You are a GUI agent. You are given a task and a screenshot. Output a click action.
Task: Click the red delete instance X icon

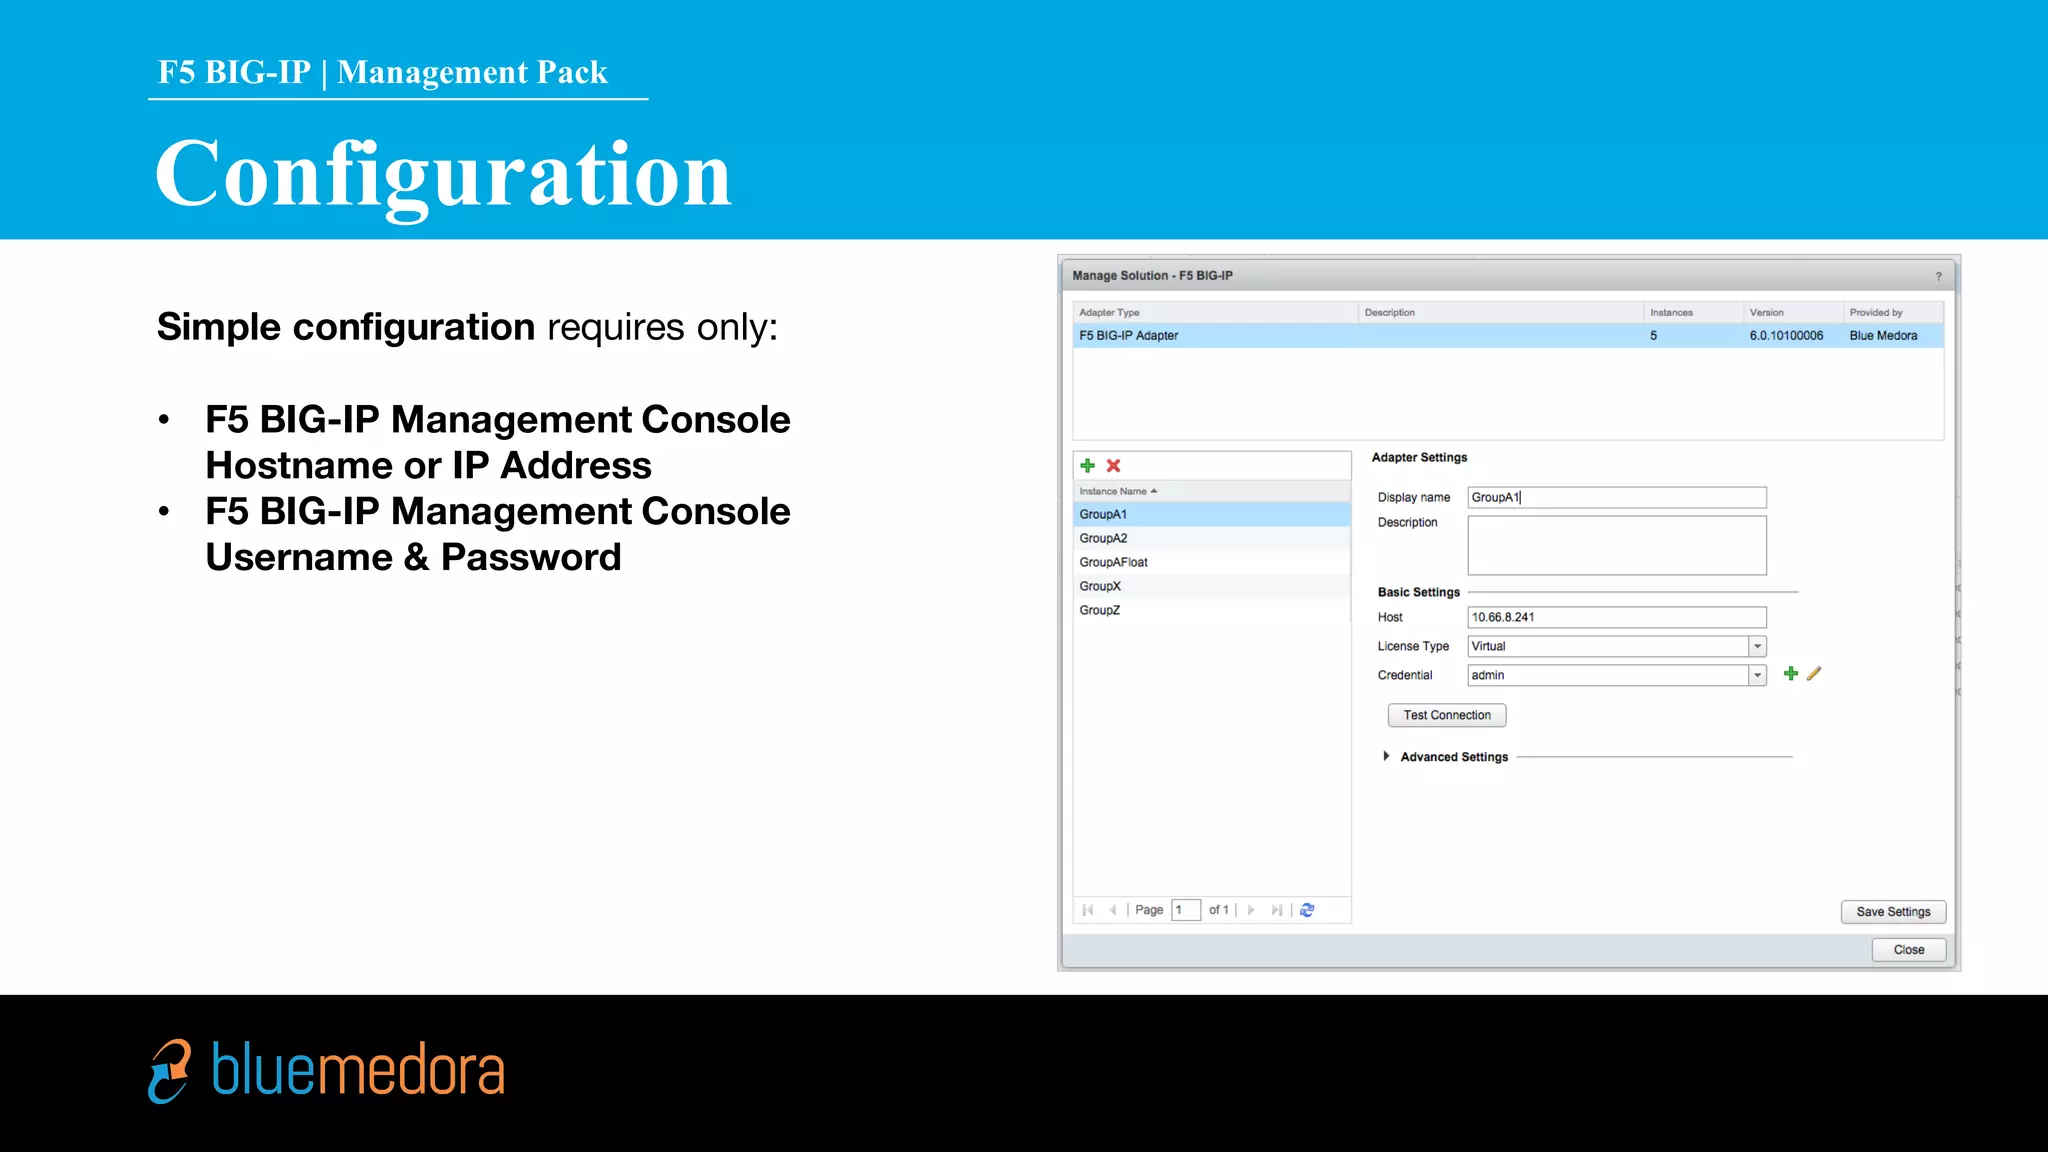tap(1113, 466)
